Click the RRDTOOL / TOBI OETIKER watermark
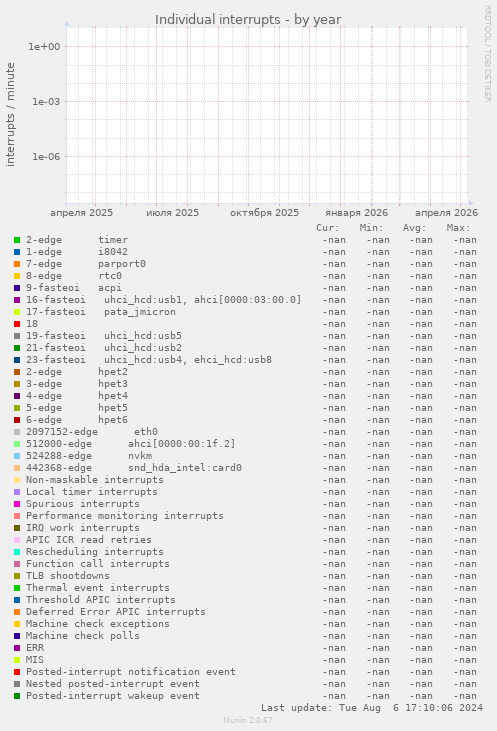This screenshot has height=731, width=497. click(x=487, y=54)
